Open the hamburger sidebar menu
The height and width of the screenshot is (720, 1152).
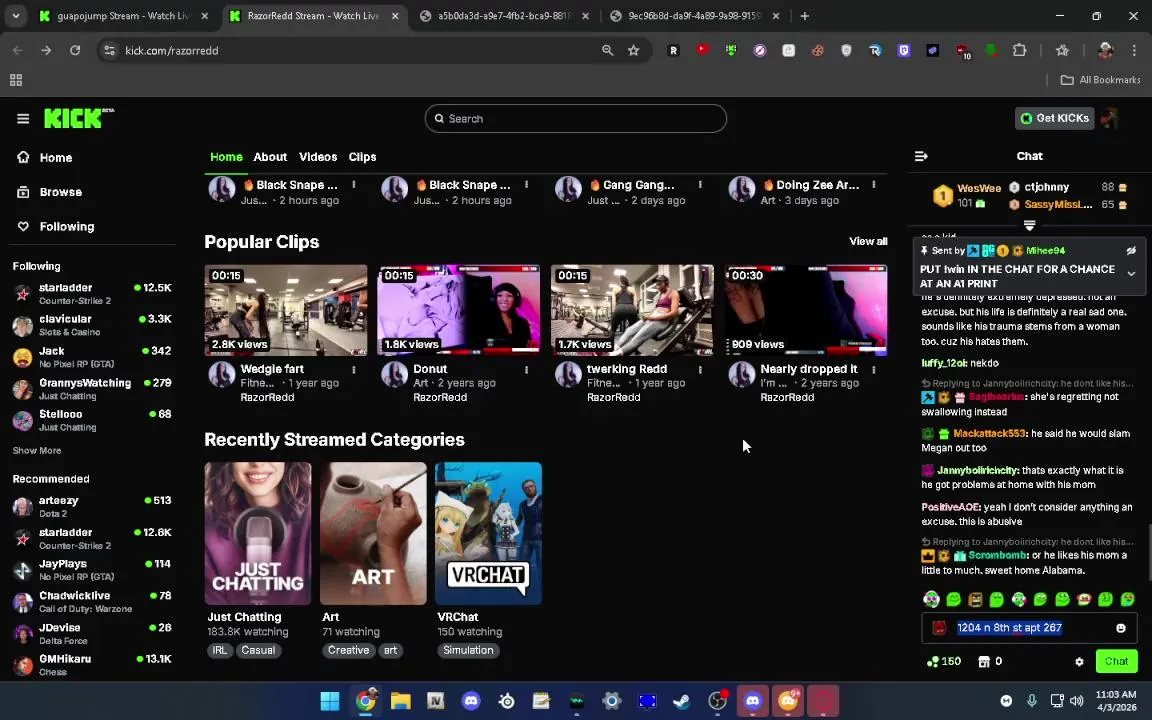tap(23, 118)
